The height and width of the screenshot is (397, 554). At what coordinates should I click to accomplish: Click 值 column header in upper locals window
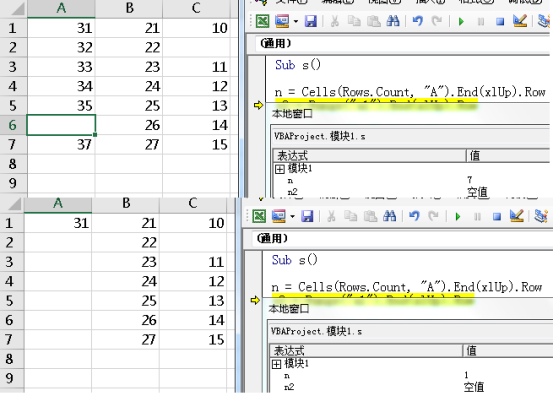tap(508, 155)
